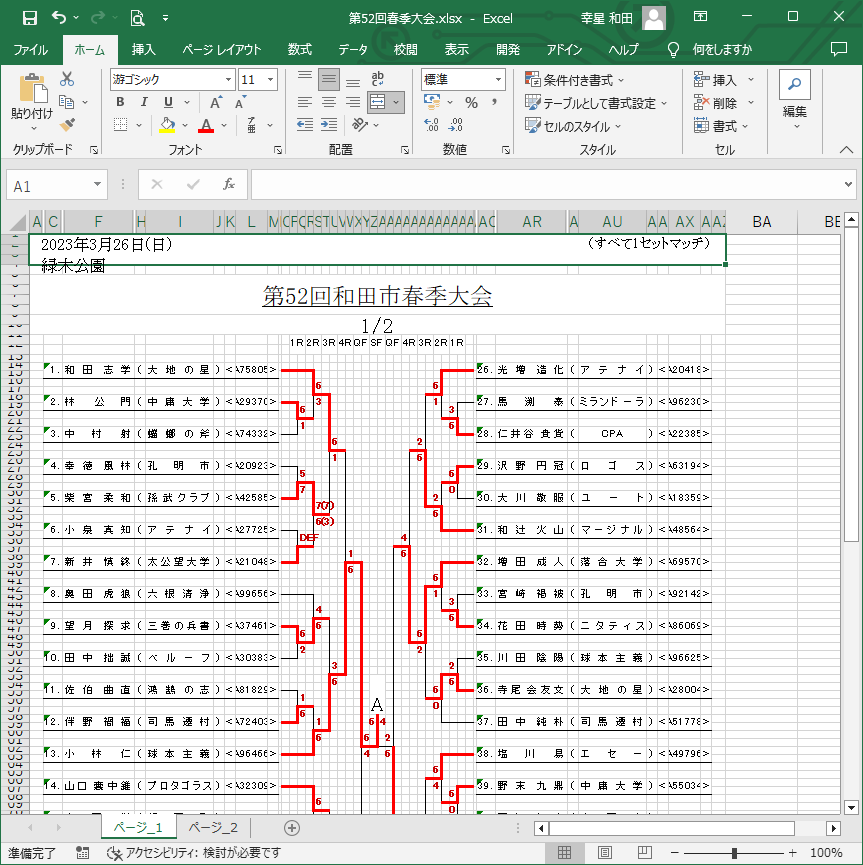Toggle Italic formatting
The width and height of the screenshot is (863, 865).
(x=144, y=102)
